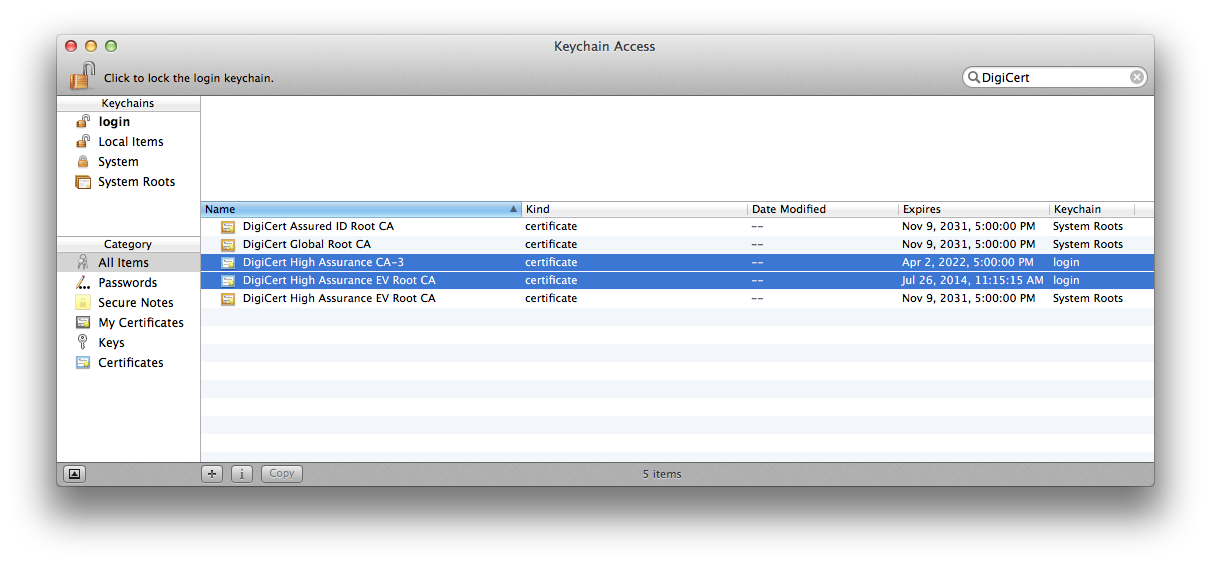Zoom the Keychain Access window with the green button
Viewport: 1211px width, 565px height.
(111, 46)
